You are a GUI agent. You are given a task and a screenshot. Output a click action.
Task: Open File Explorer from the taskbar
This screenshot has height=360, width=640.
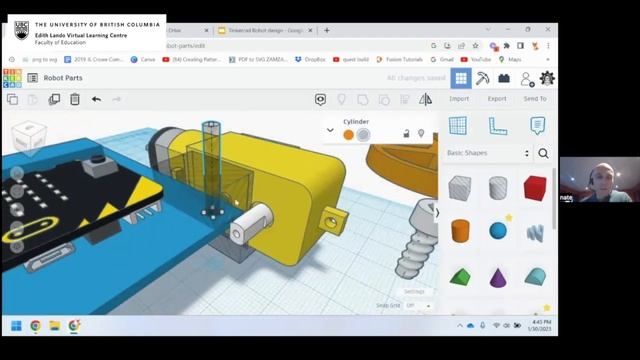pos(55,326)
